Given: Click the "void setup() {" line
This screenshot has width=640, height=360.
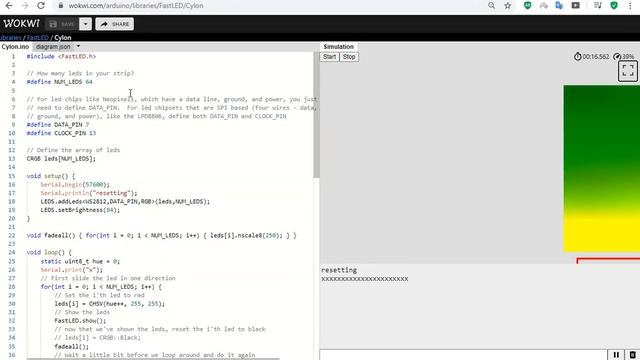Looking at the screenshot, I should tap(51, 176).
